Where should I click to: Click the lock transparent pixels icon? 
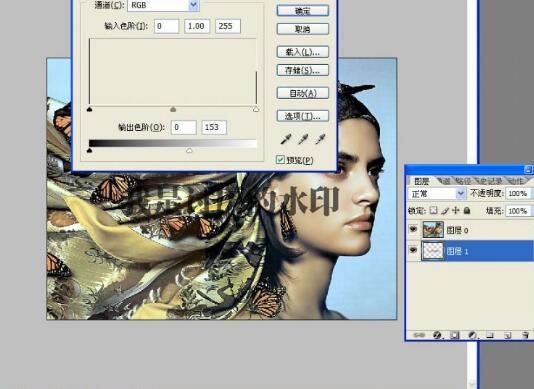coord(433,211)
